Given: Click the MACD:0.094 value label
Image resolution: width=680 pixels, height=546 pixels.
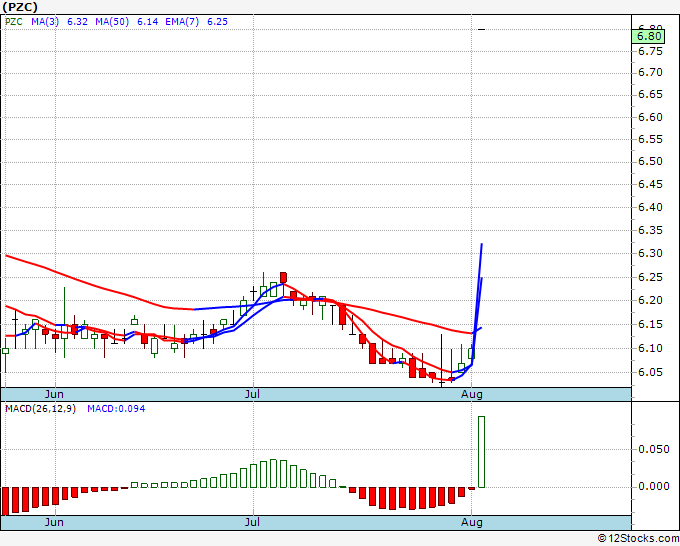Looking at the screenshot, I should click(x=116, y=409).
